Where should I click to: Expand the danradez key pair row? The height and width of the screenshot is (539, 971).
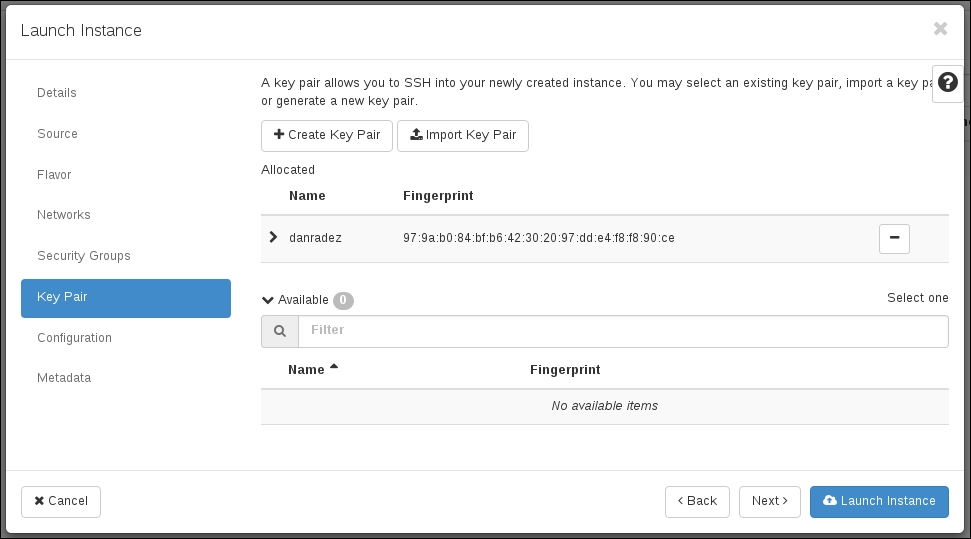(273, 238)
